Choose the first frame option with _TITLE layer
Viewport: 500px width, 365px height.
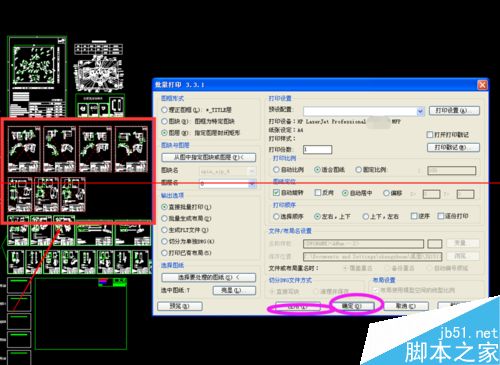pos(164,110)
